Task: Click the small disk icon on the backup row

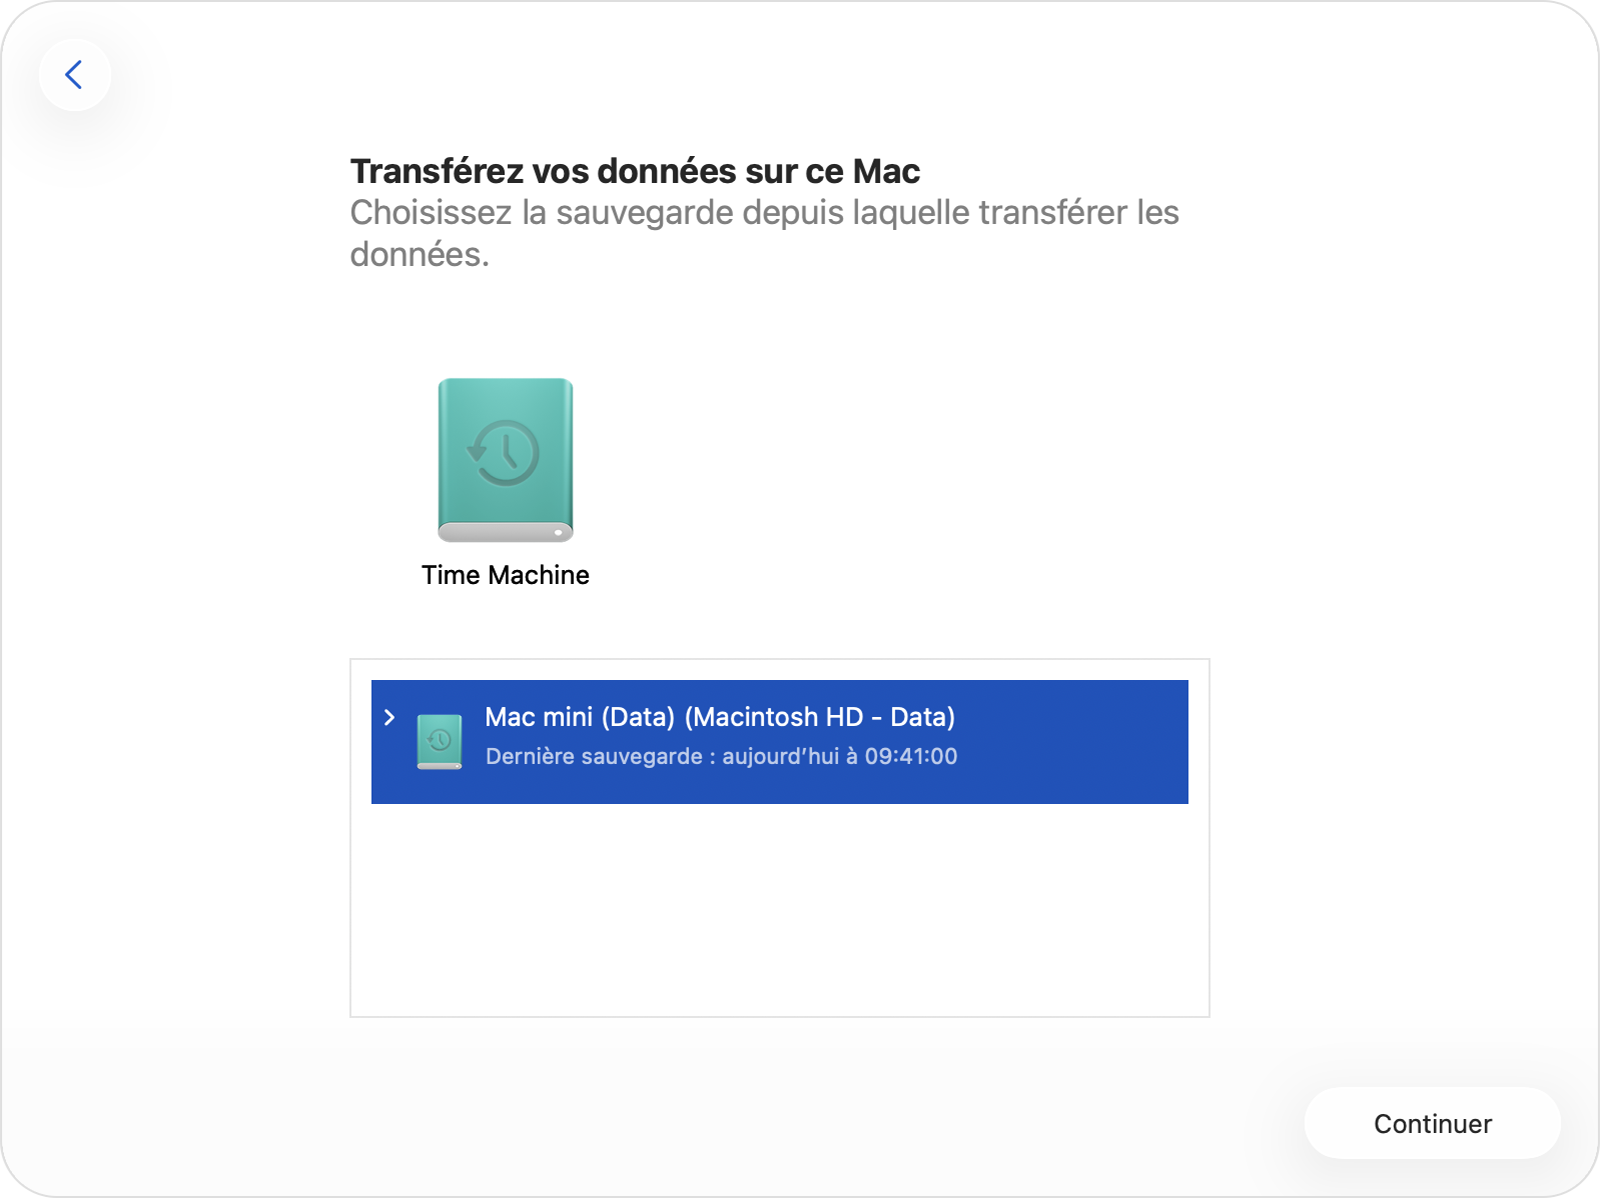Action: [x=438, y=741]
